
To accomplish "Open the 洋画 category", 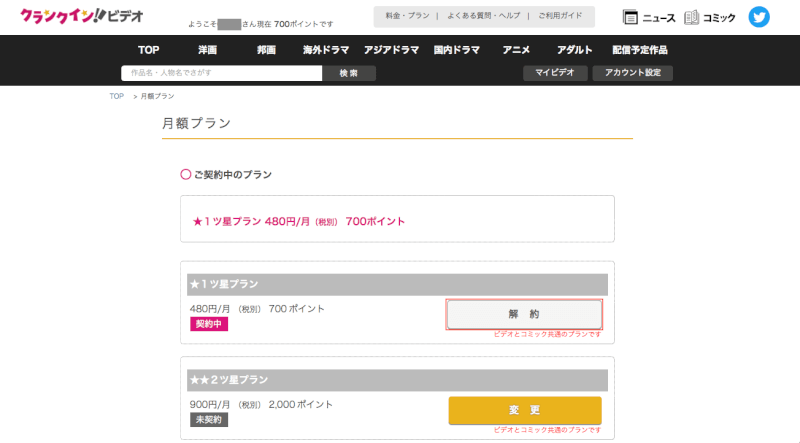I will [207, 50].
